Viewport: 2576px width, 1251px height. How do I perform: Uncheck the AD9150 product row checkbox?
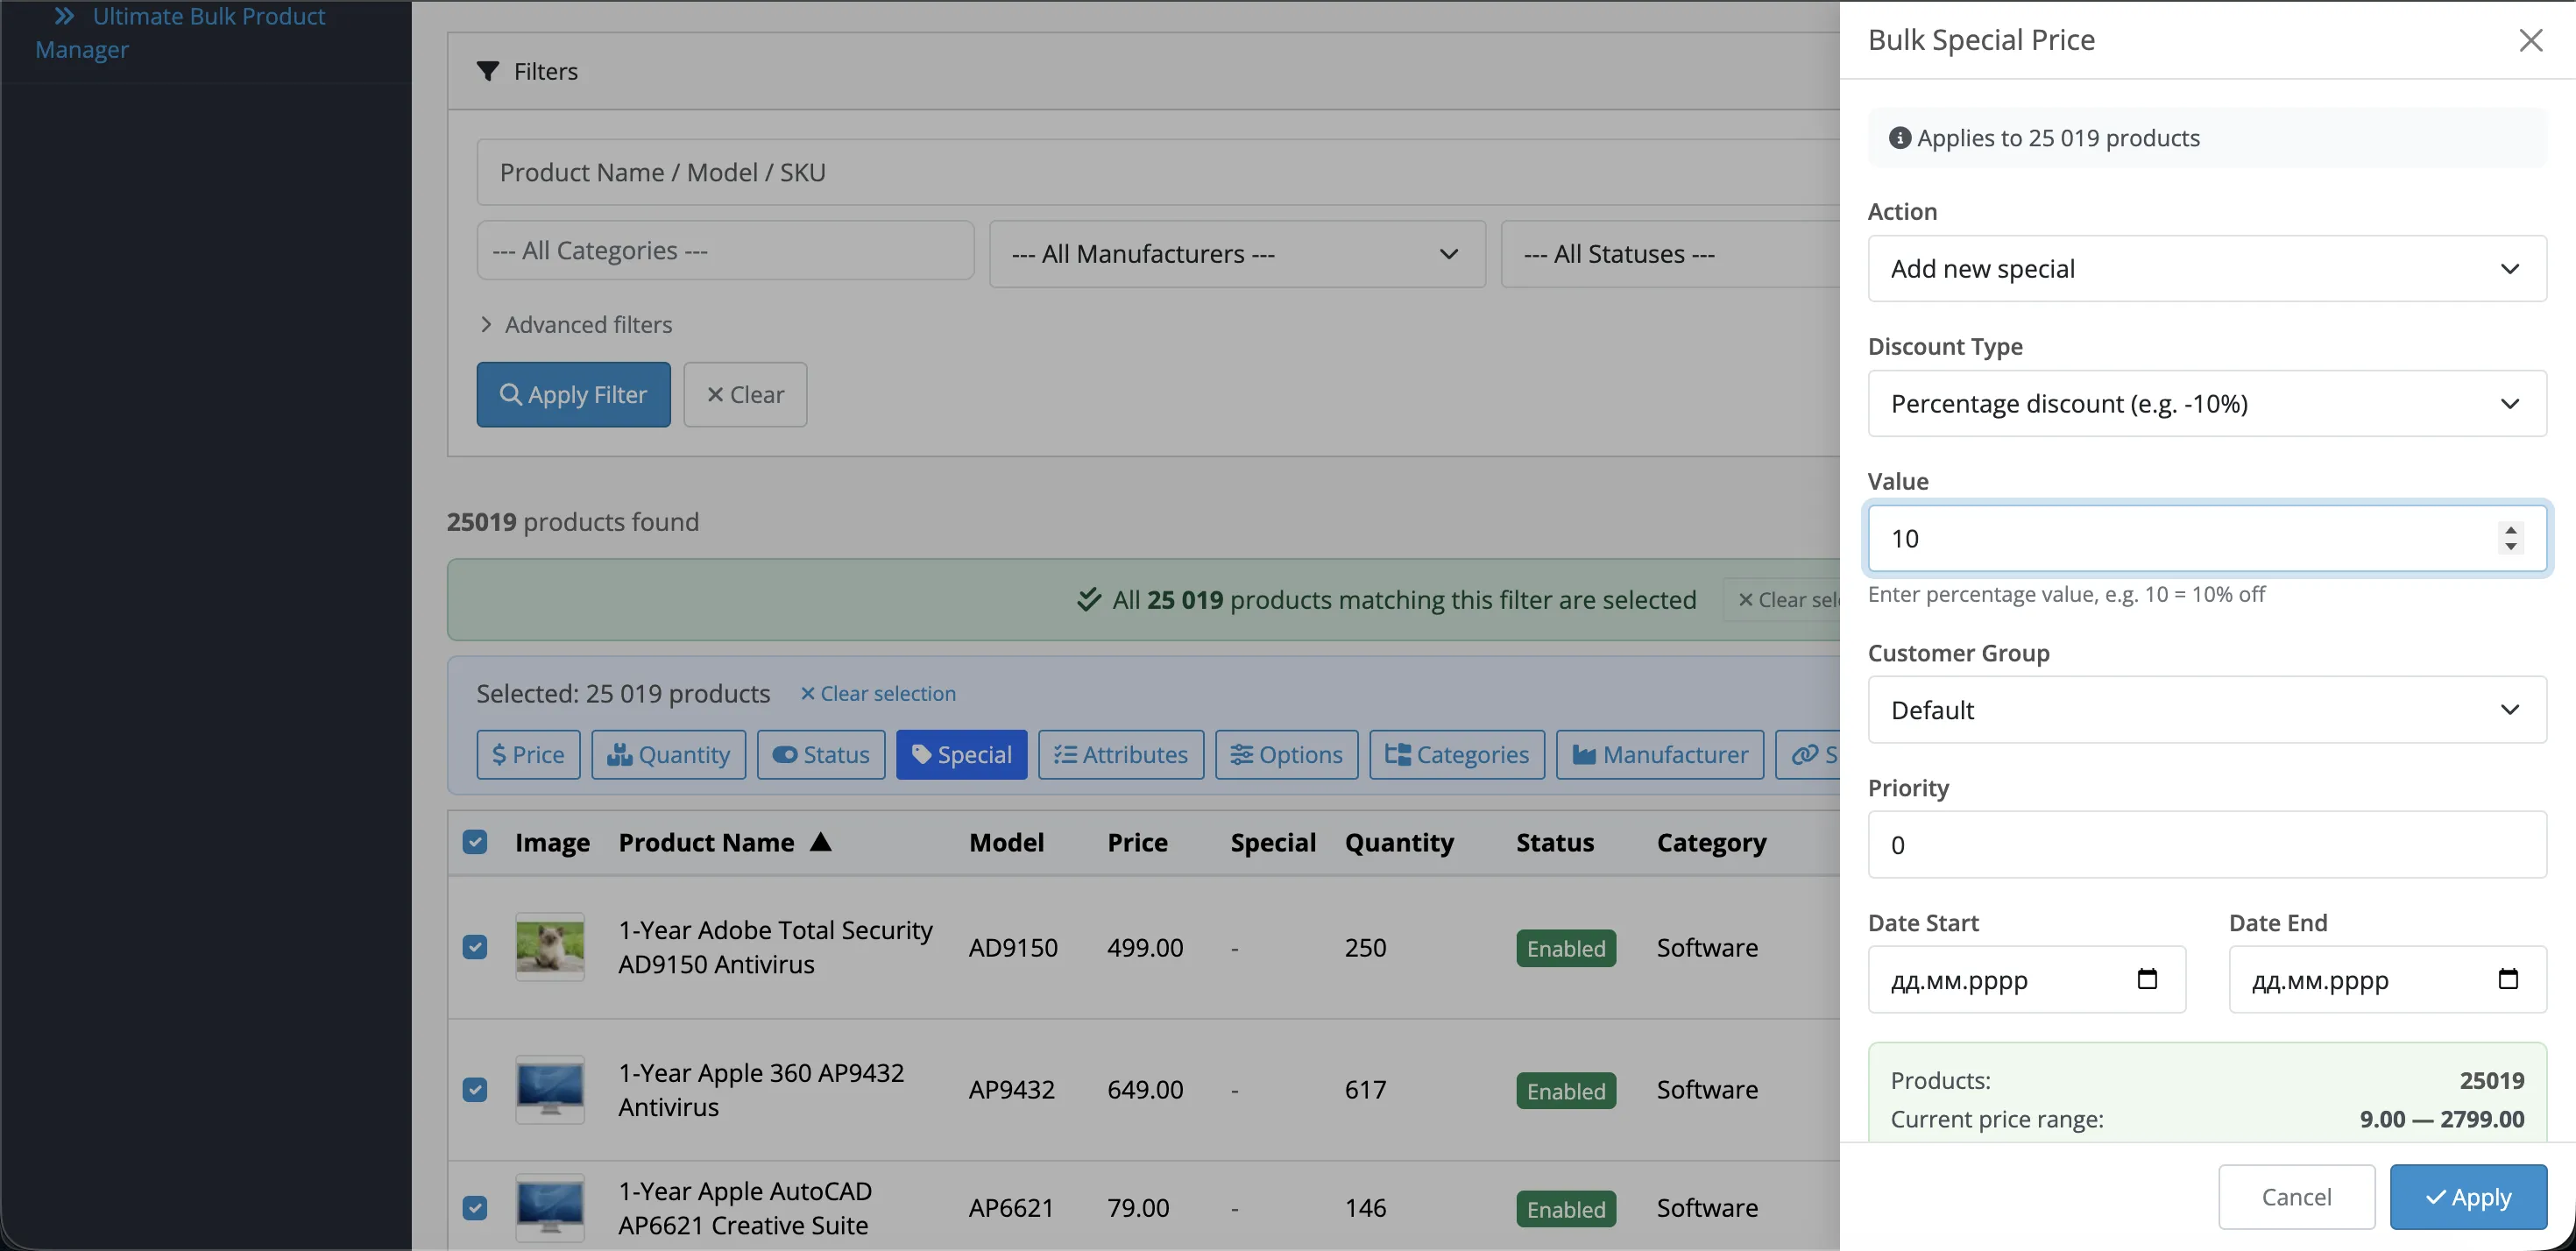475,947
